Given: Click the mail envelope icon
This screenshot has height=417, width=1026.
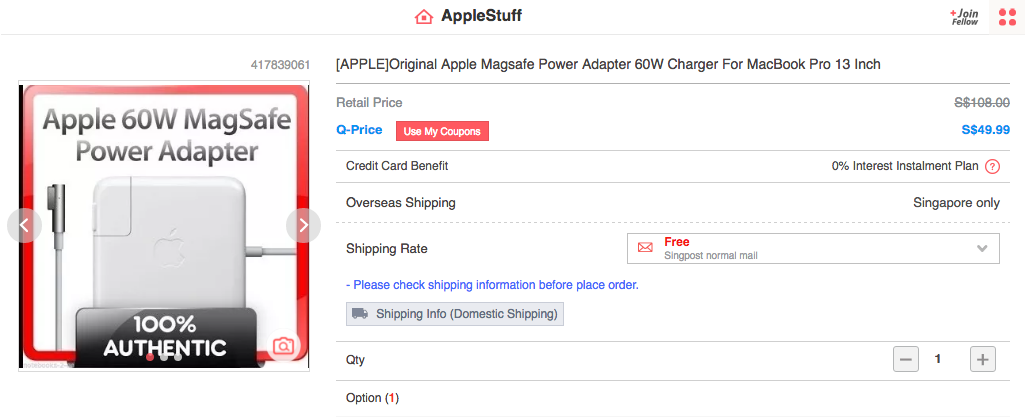Looking at the screenshot, I should [645, 247].
